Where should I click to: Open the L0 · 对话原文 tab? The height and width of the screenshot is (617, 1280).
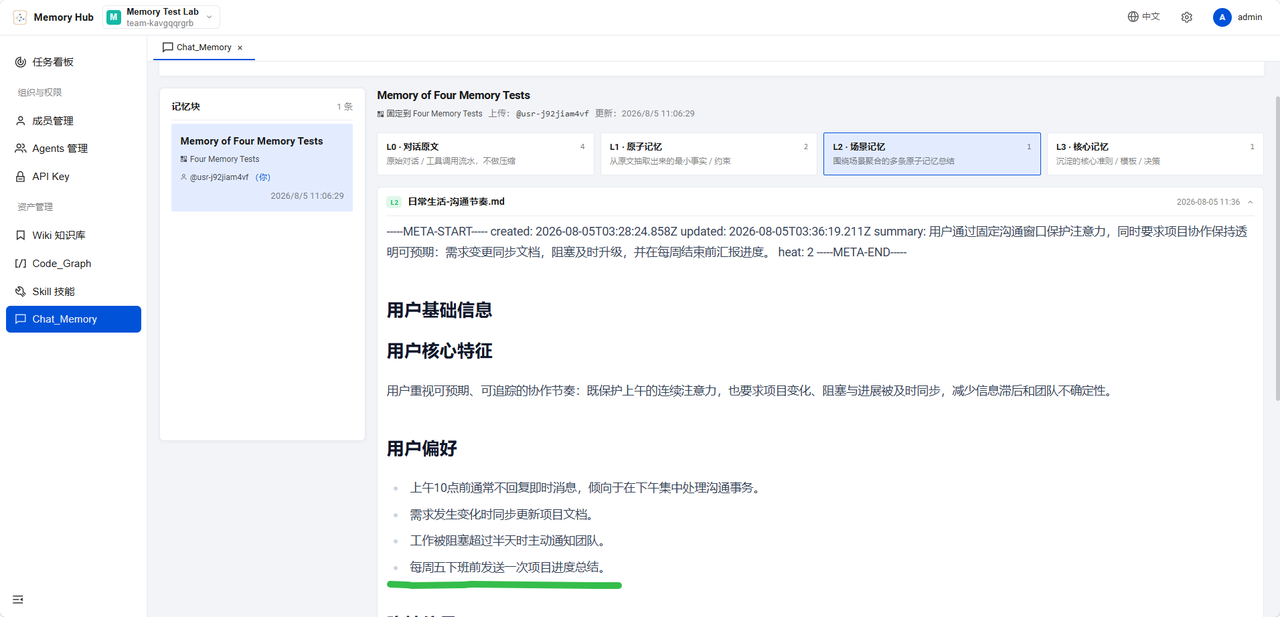click(485, 153)
